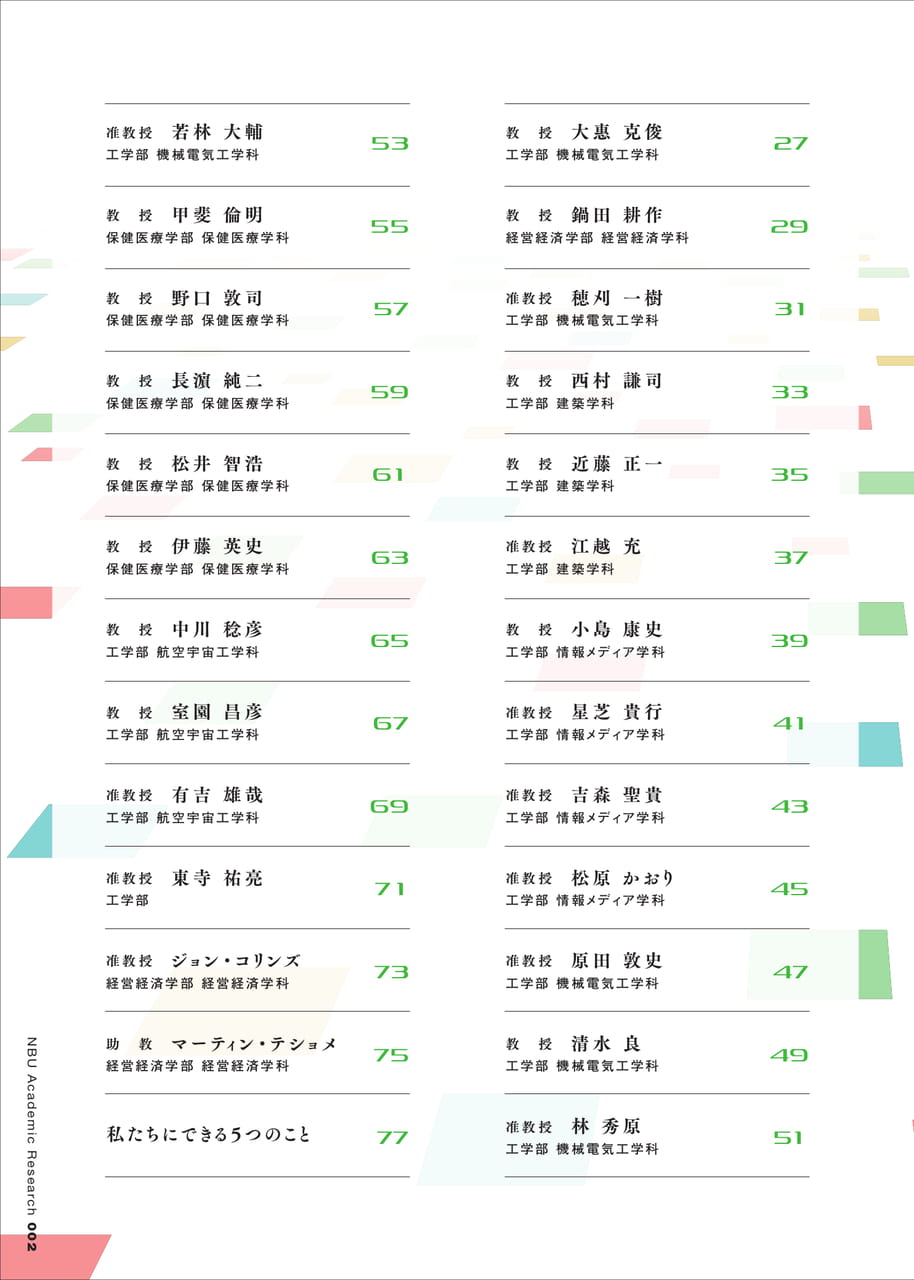Jump to page 65 for 中川 稔彦
914x1280 pixels.
tap(390, 641)
